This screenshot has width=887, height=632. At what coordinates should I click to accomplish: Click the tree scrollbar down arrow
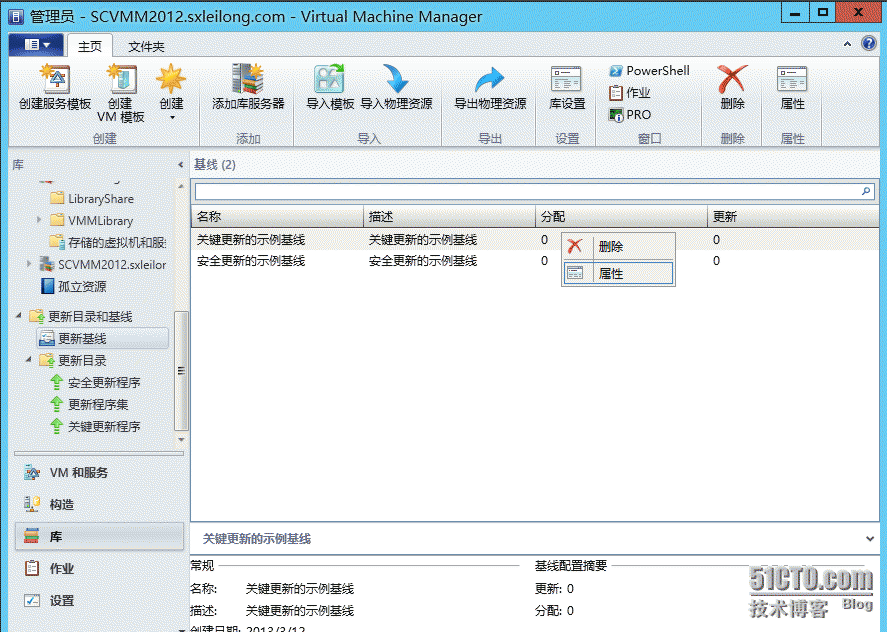click(181, 439)
